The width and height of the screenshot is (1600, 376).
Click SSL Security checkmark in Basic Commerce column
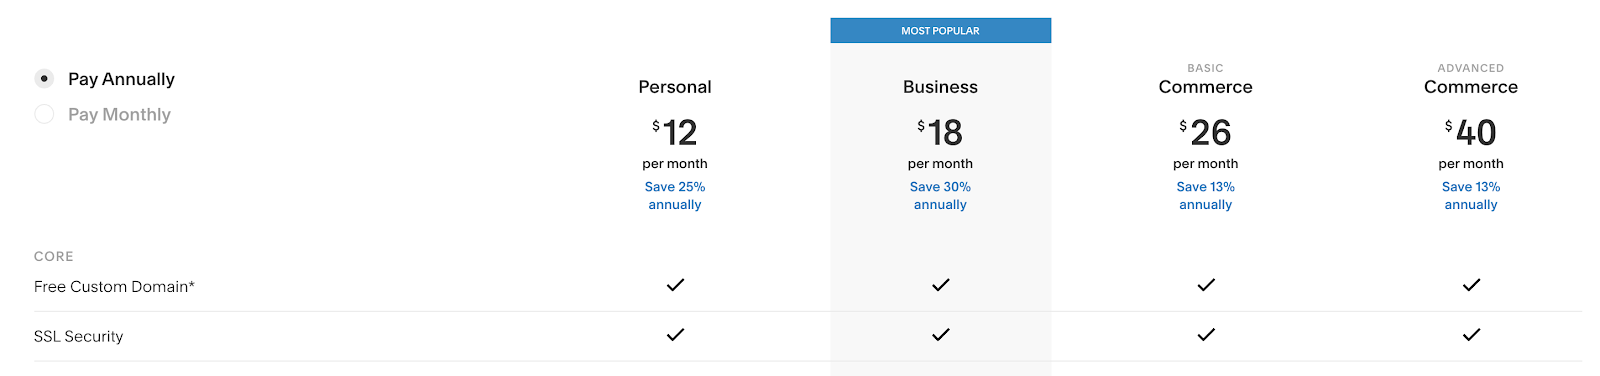(1206, 335)
